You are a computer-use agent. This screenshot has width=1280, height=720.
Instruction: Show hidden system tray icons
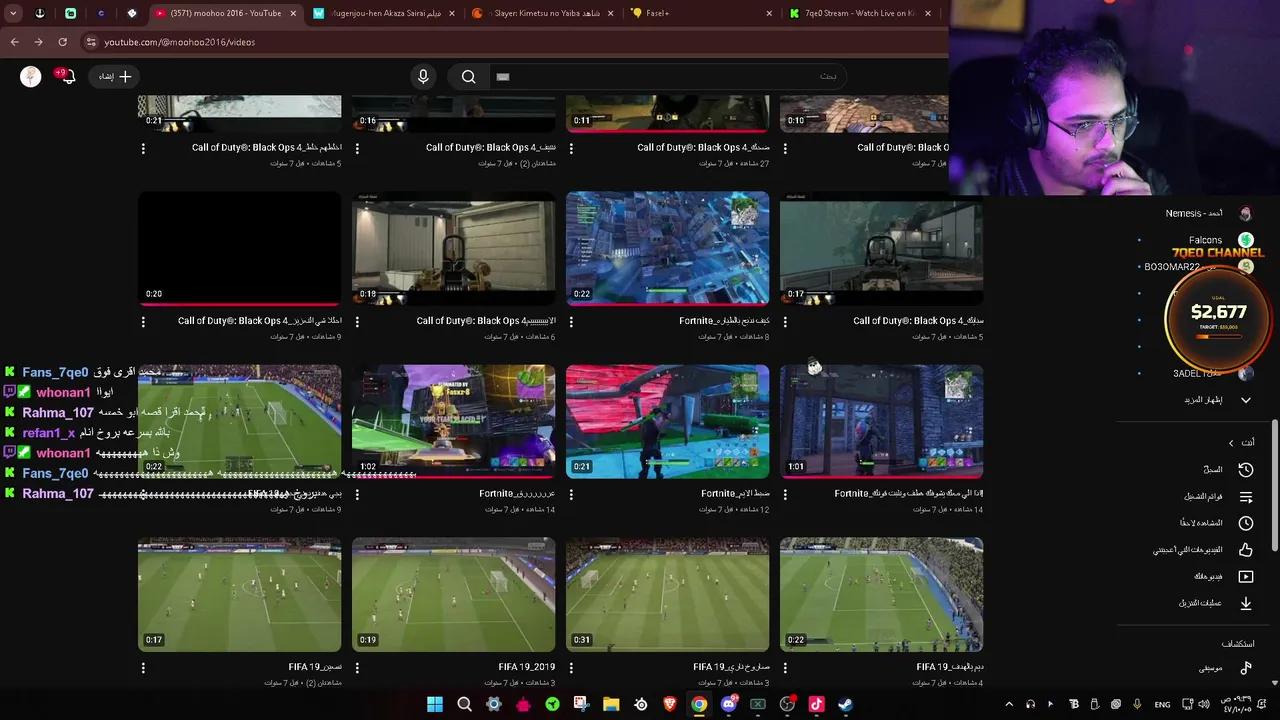pos(1009,704)
